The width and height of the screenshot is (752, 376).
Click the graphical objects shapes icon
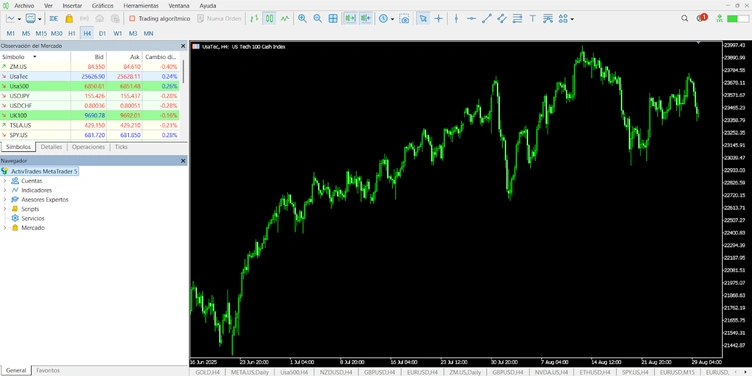[563, 19]
